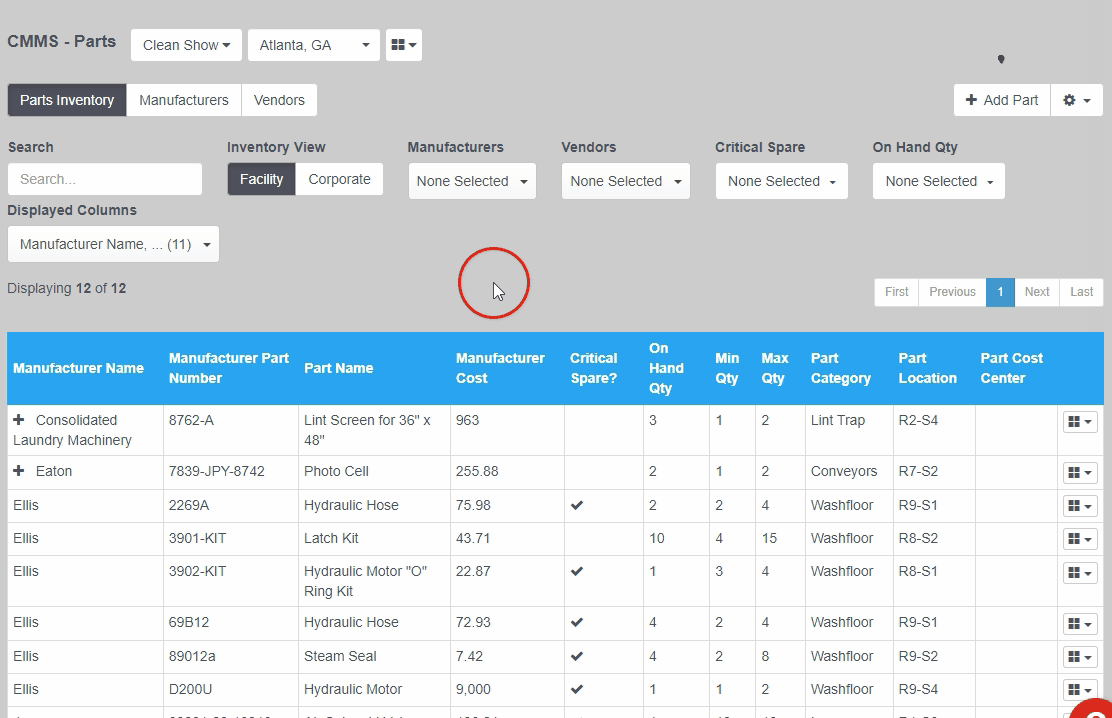Switch to the Vendors tab
Viewport: 1112px width, 718px height.
pos(279,100)
